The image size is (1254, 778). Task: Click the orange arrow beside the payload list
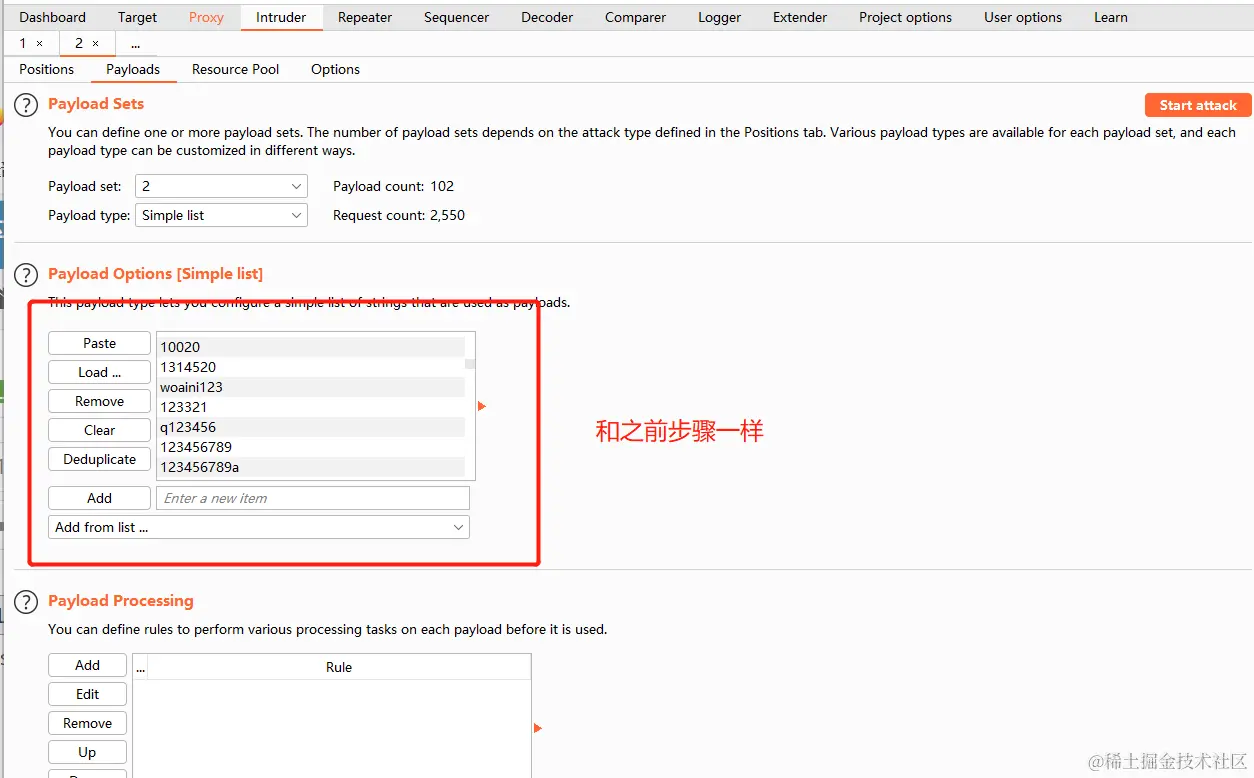(483, 406)
